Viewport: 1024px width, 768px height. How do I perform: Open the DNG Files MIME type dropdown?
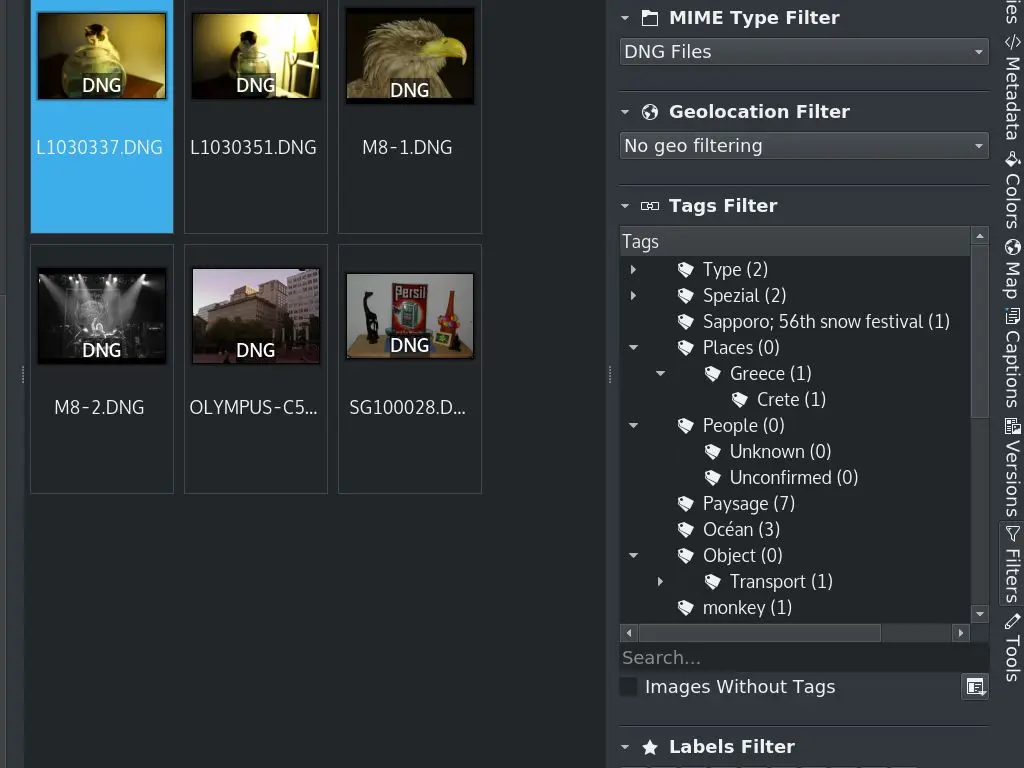[x=803, y=51]
